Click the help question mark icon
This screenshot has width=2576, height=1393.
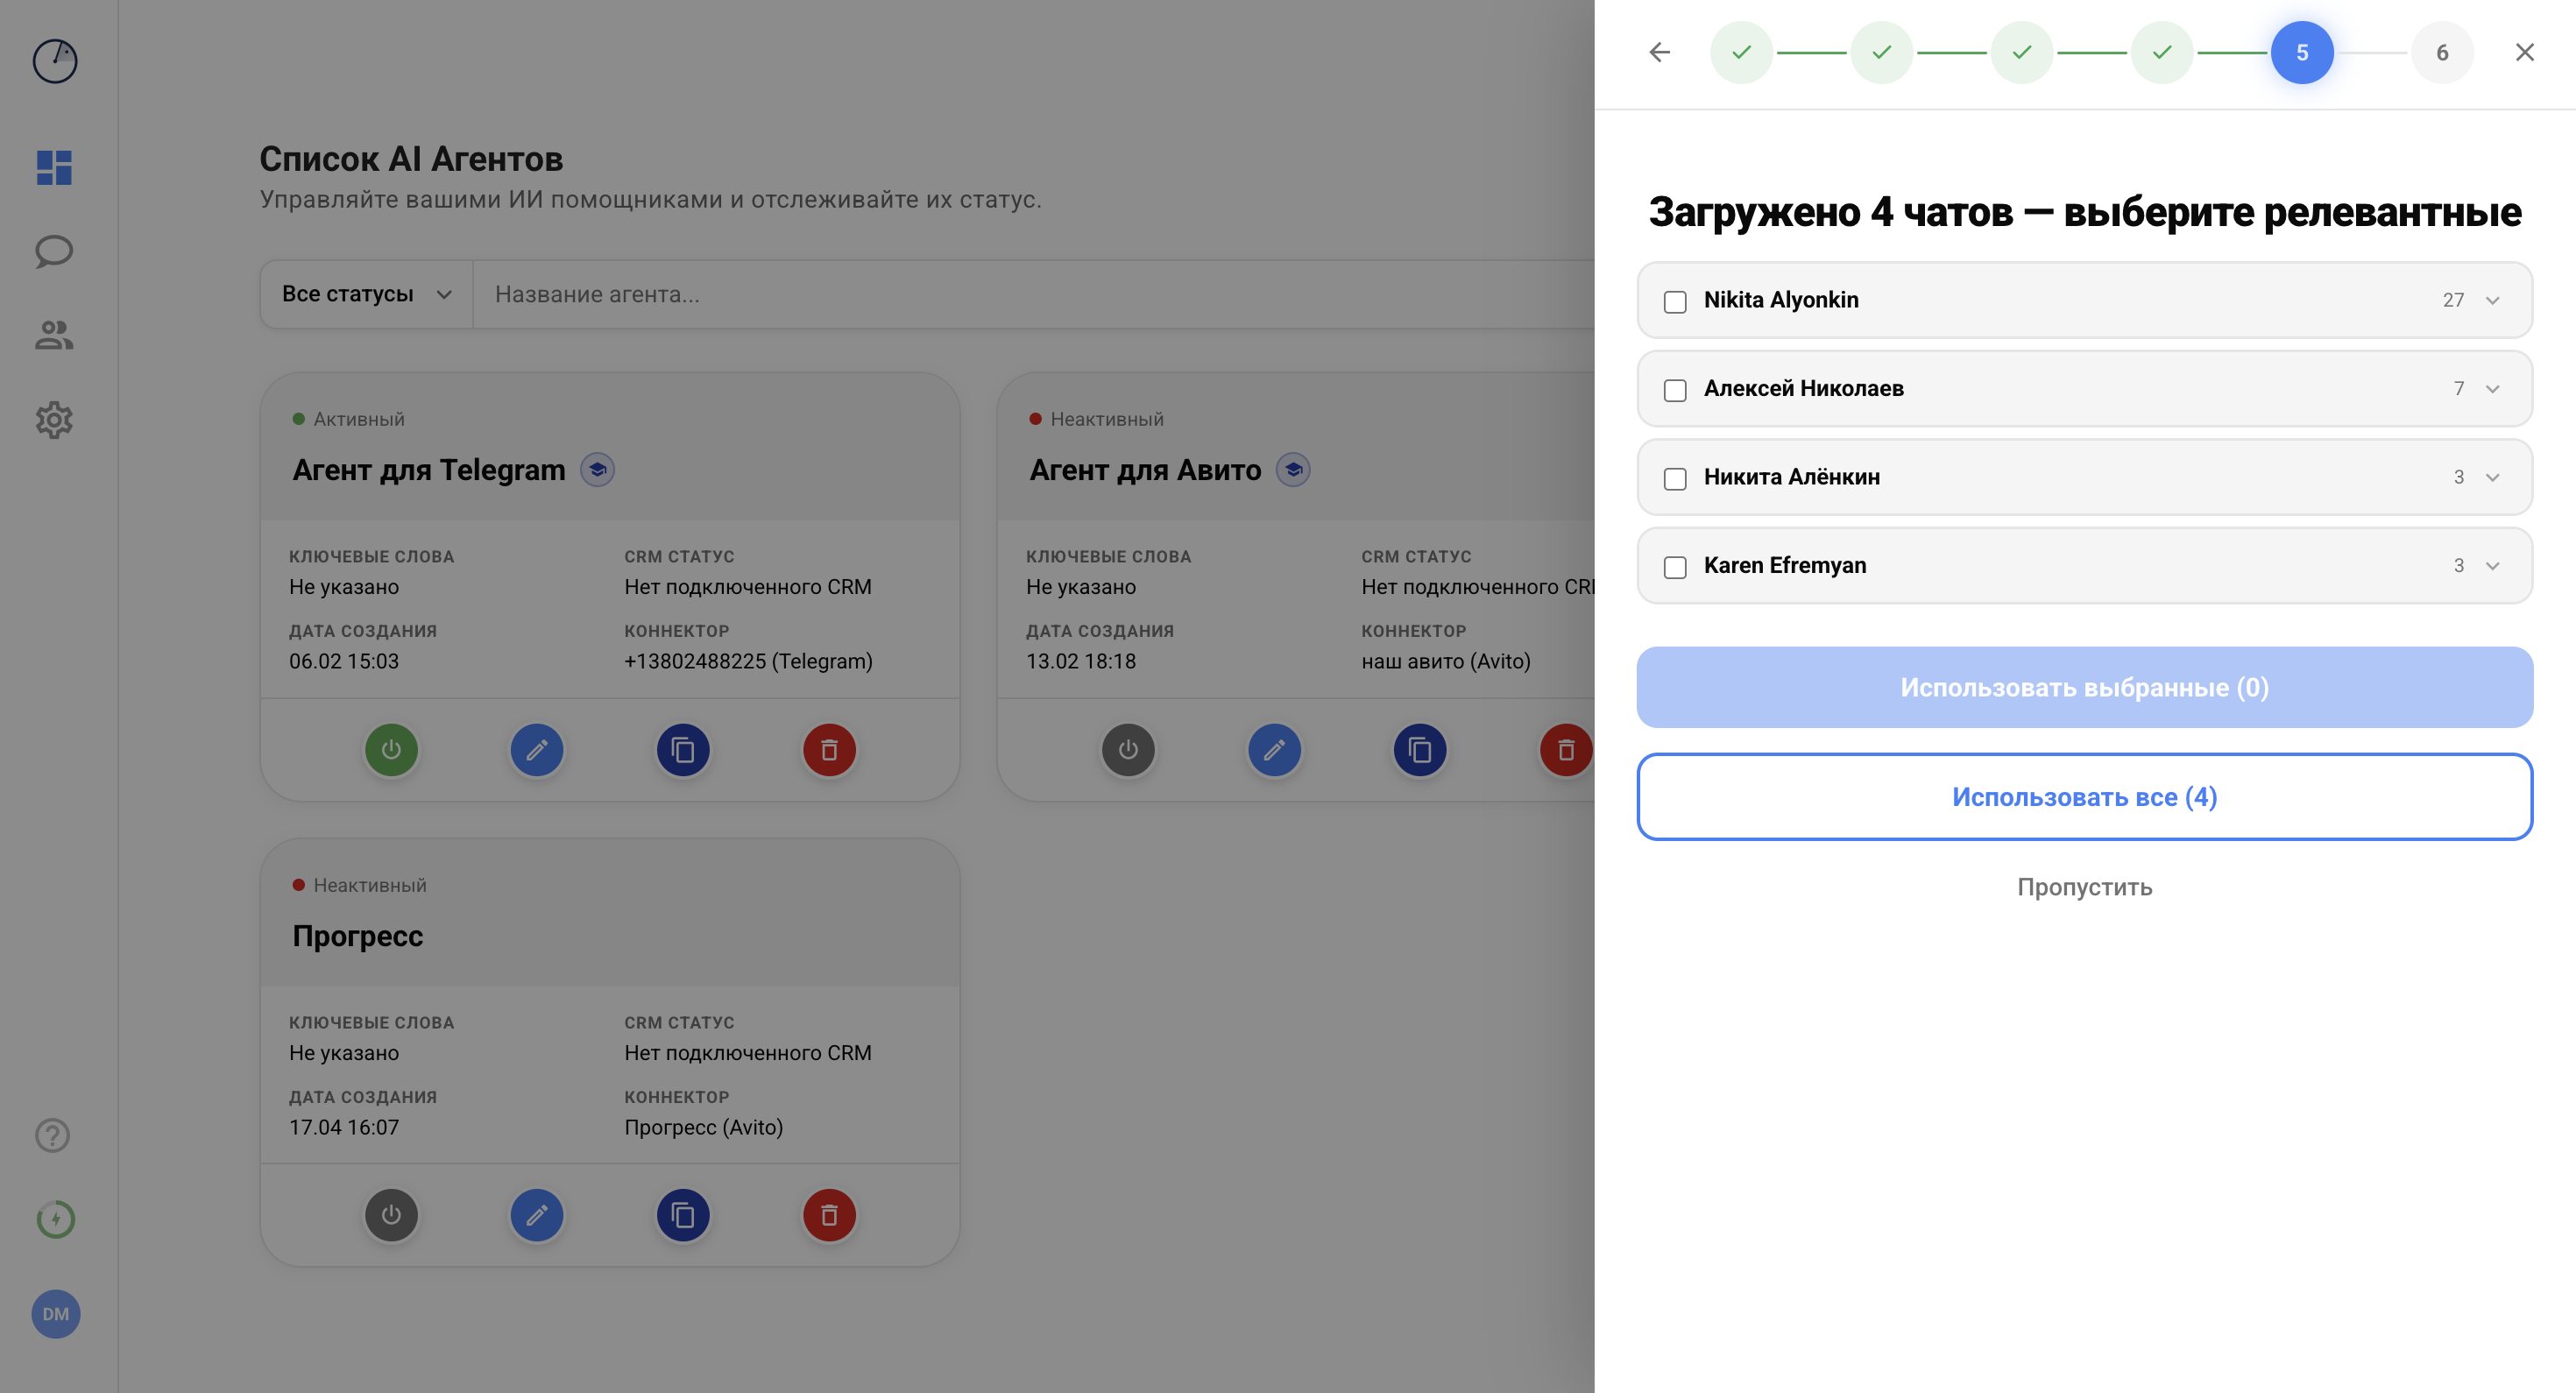pos(53,1135)
